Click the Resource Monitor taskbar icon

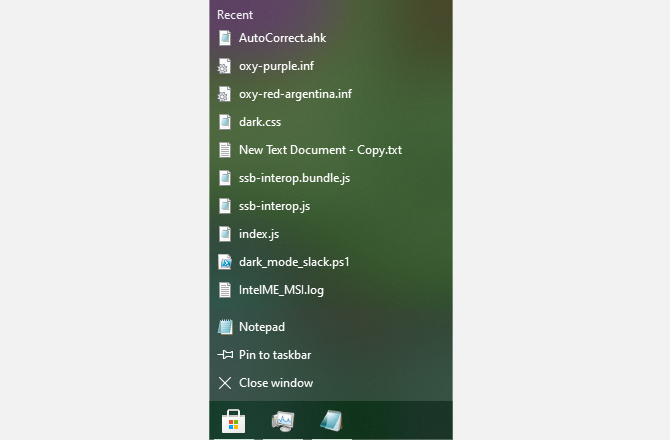tap(283, 421)
